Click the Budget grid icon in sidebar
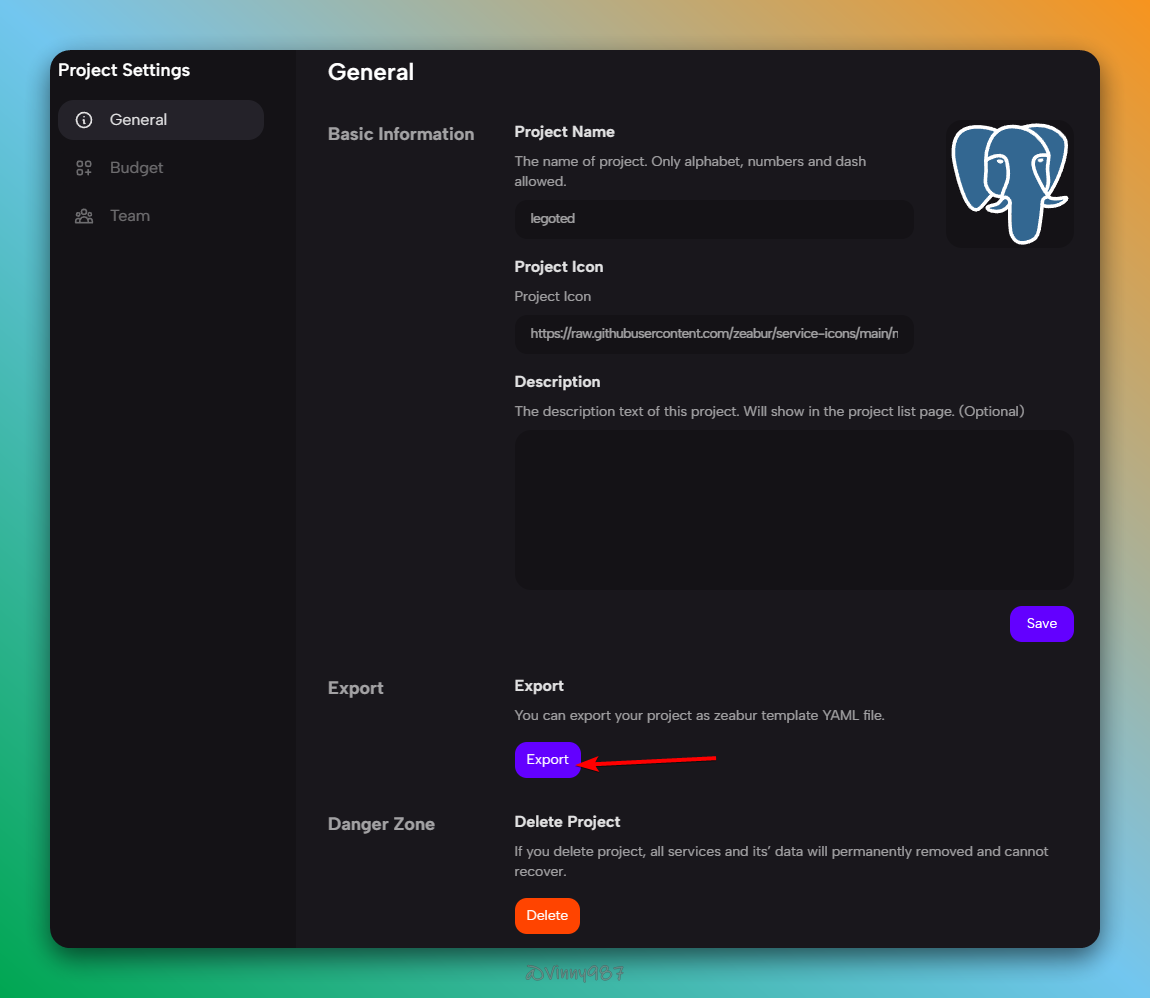The image size is (1150, 998). click(84, 168)
